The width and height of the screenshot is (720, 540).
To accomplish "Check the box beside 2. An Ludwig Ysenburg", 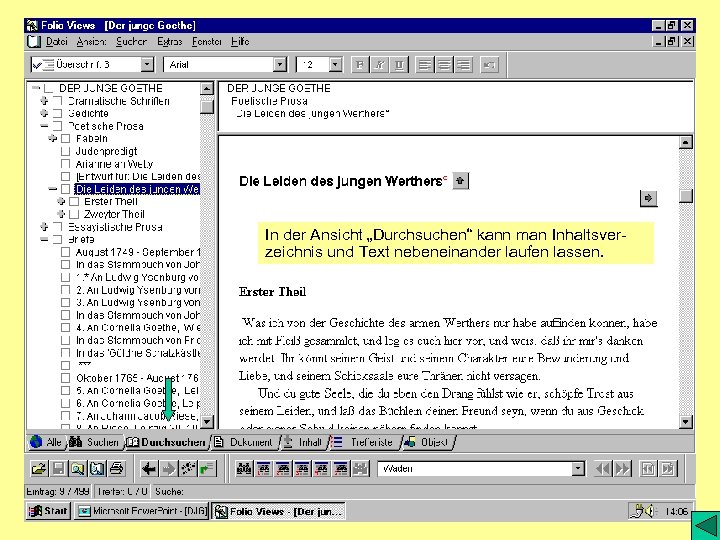I will pyautogui.click(x=65, y=290).
